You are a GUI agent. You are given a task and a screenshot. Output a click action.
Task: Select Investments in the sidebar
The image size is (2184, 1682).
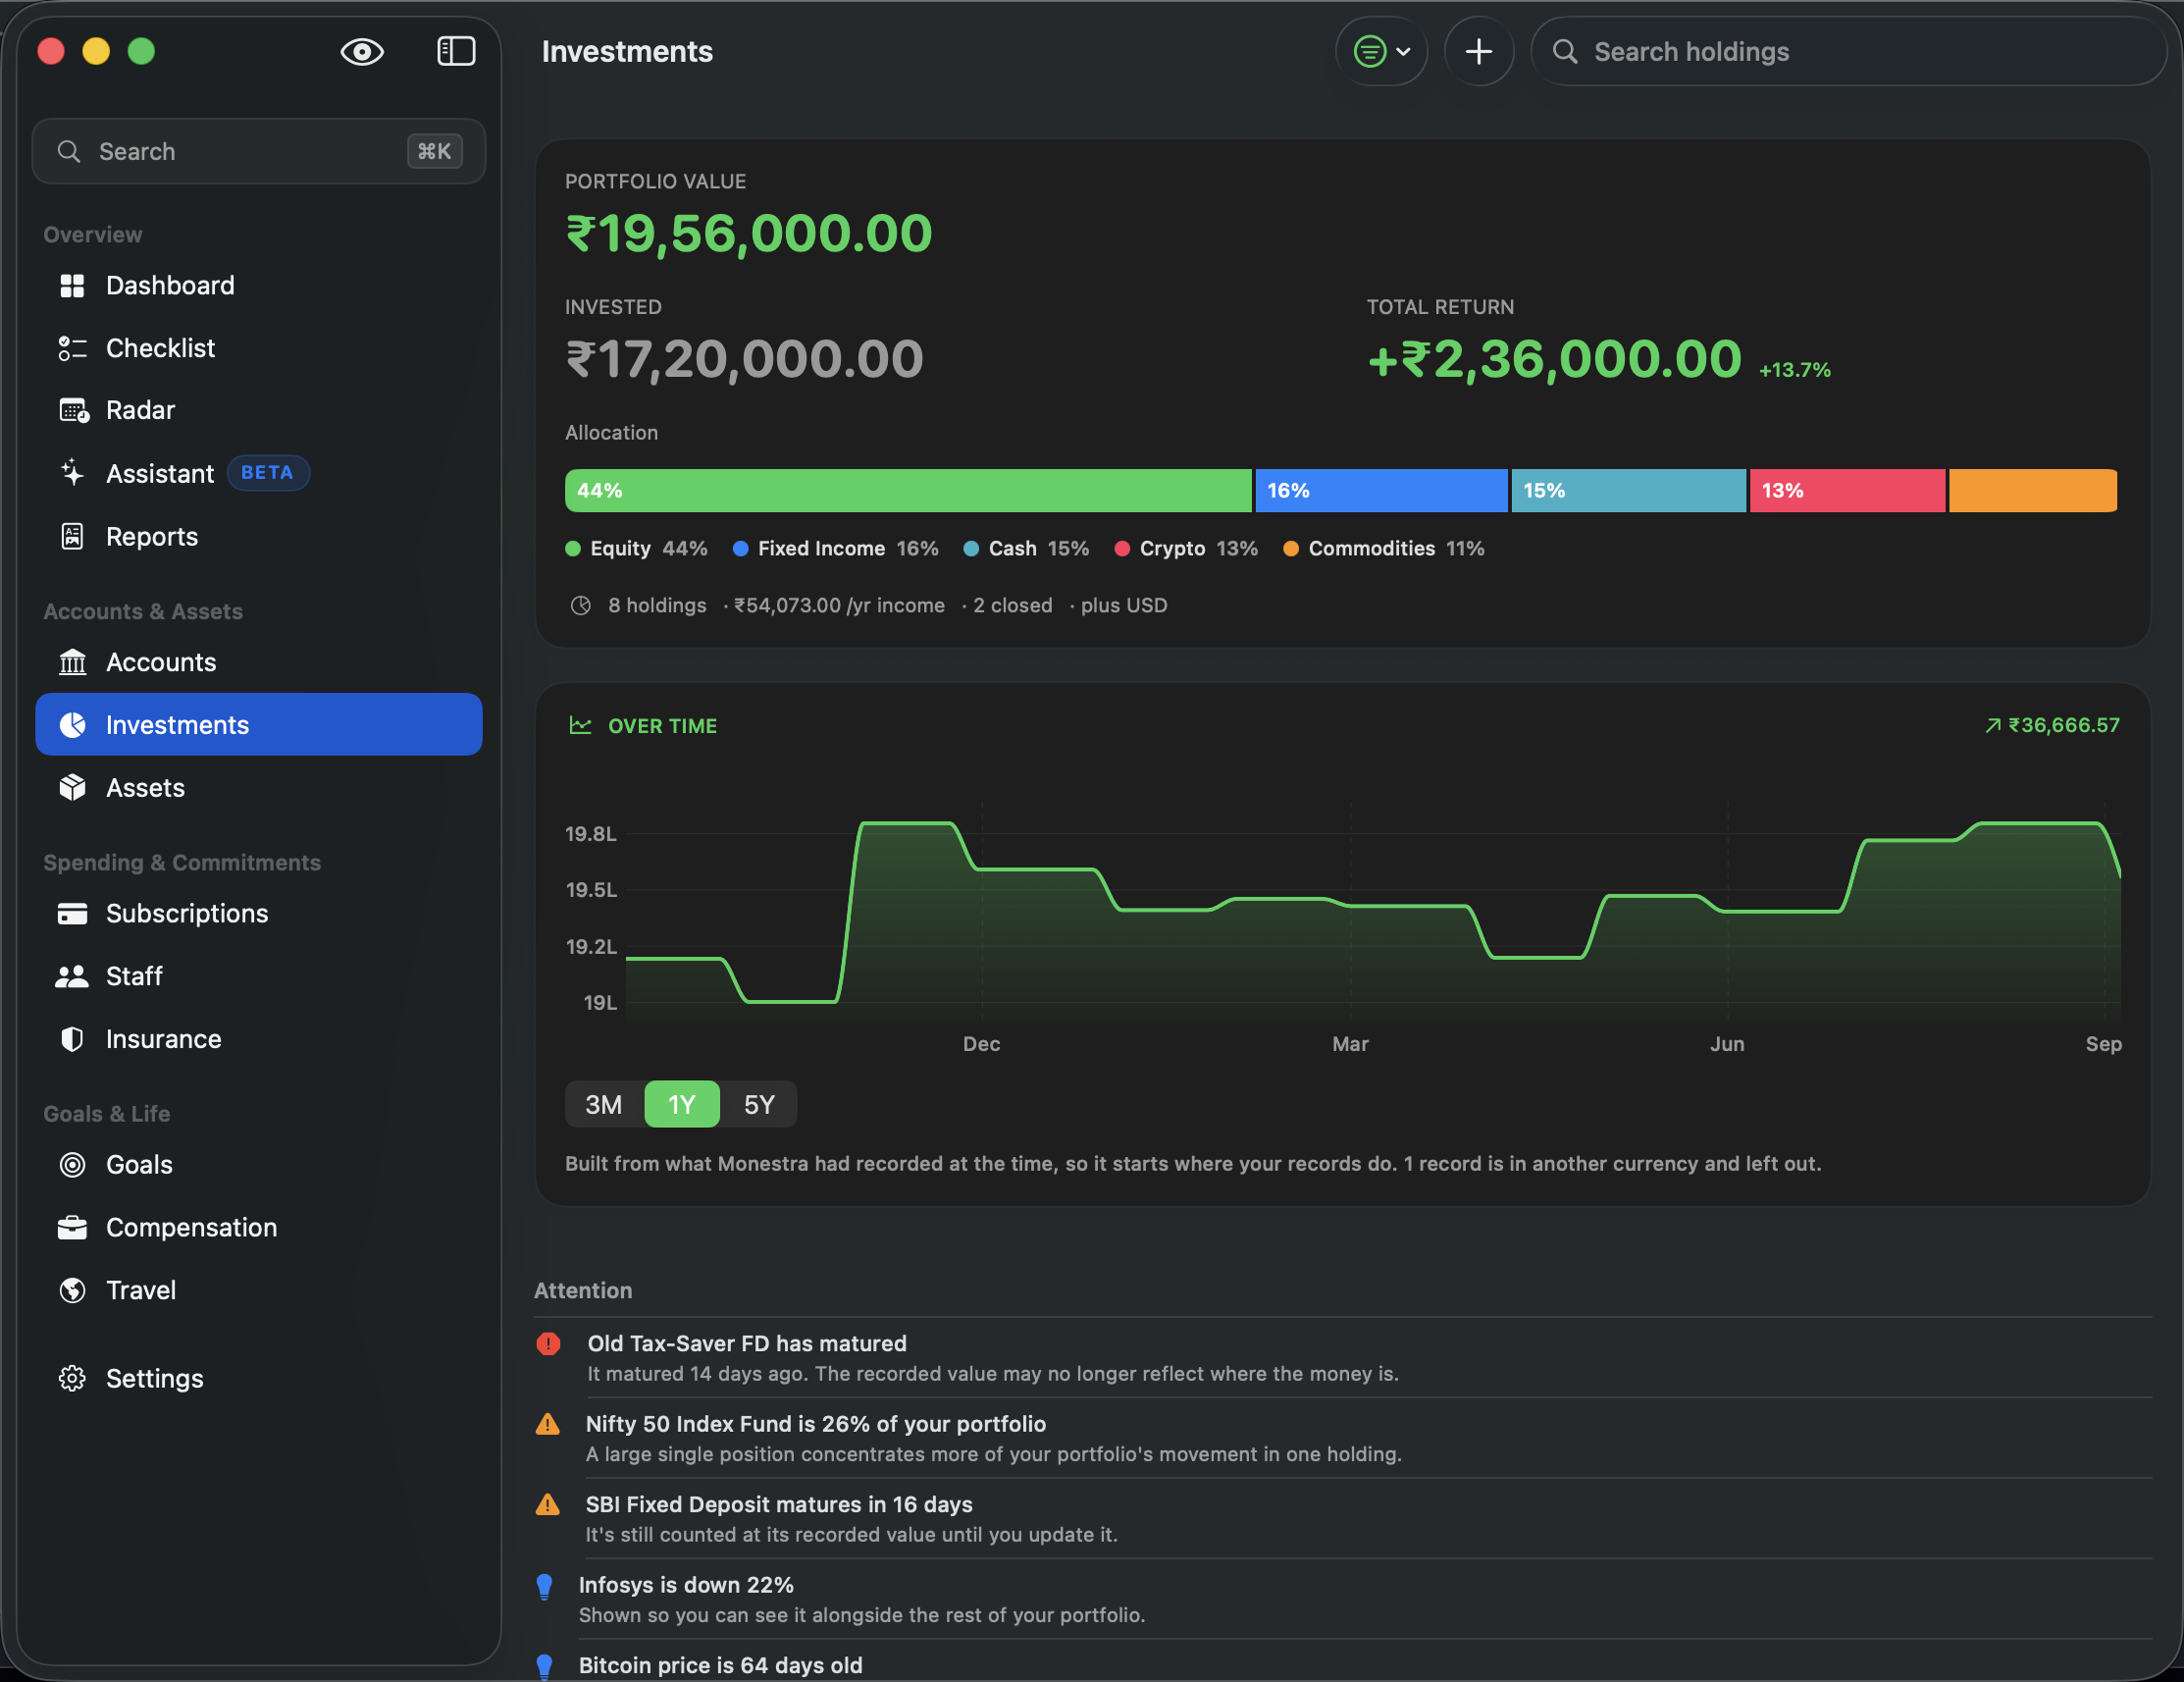259,724
